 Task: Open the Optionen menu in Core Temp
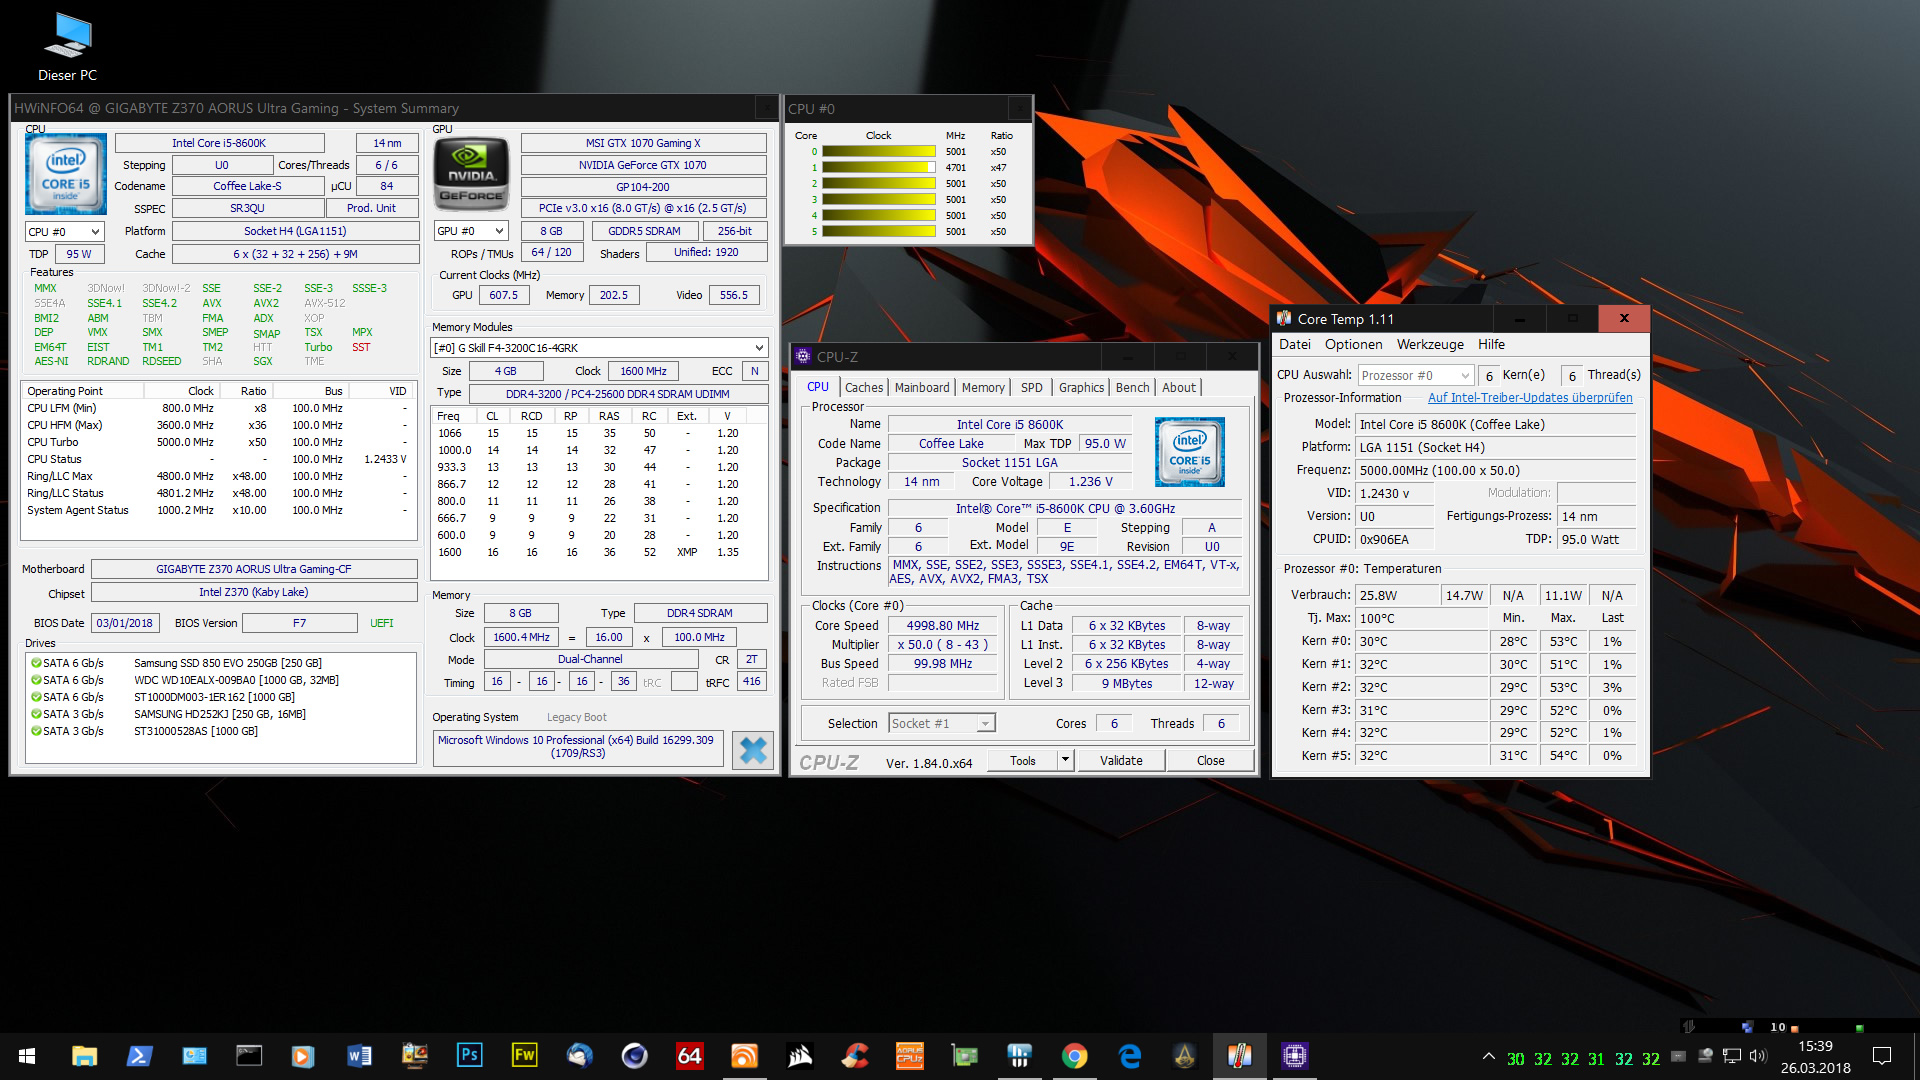pyautogui.click(x=1353, y=344)
